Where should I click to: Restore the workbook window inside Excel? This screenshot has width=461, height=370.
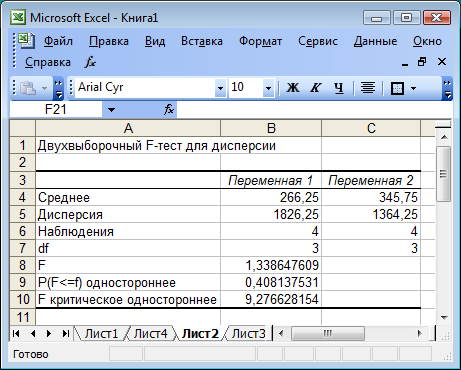pos(422,62)
